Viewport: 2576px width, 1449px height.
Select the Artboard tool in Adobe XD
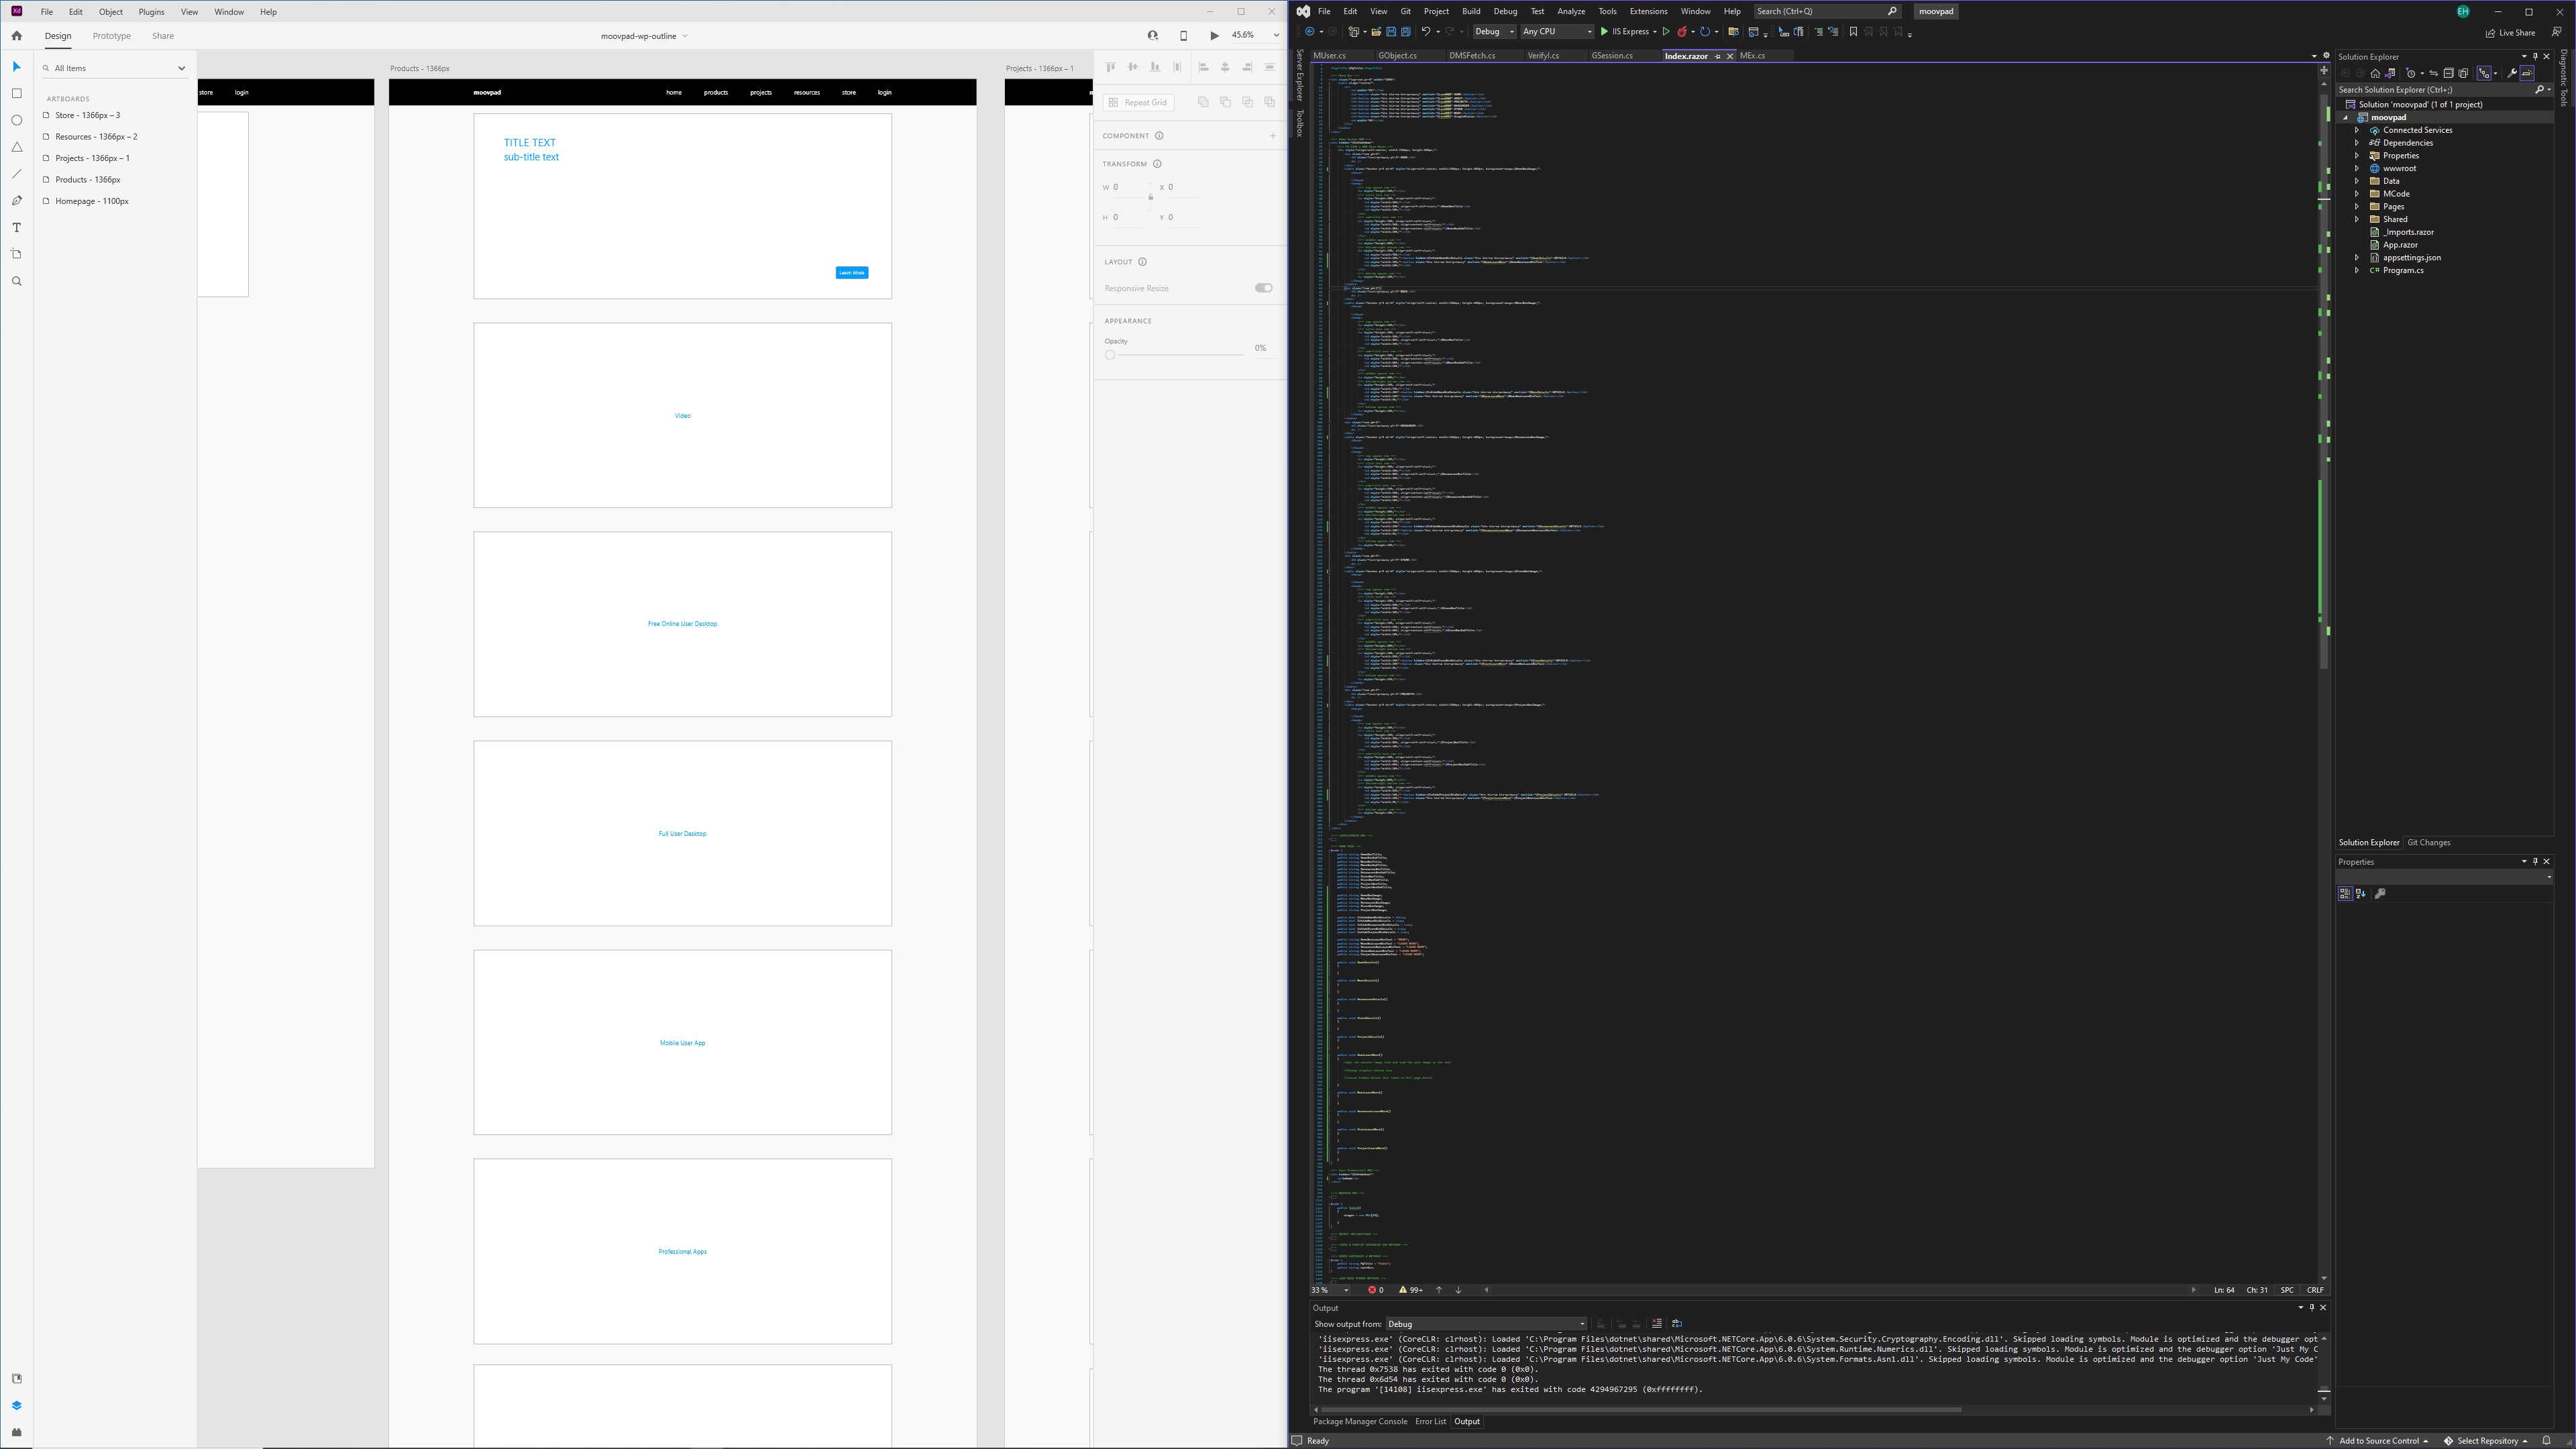tap(16, 254)
